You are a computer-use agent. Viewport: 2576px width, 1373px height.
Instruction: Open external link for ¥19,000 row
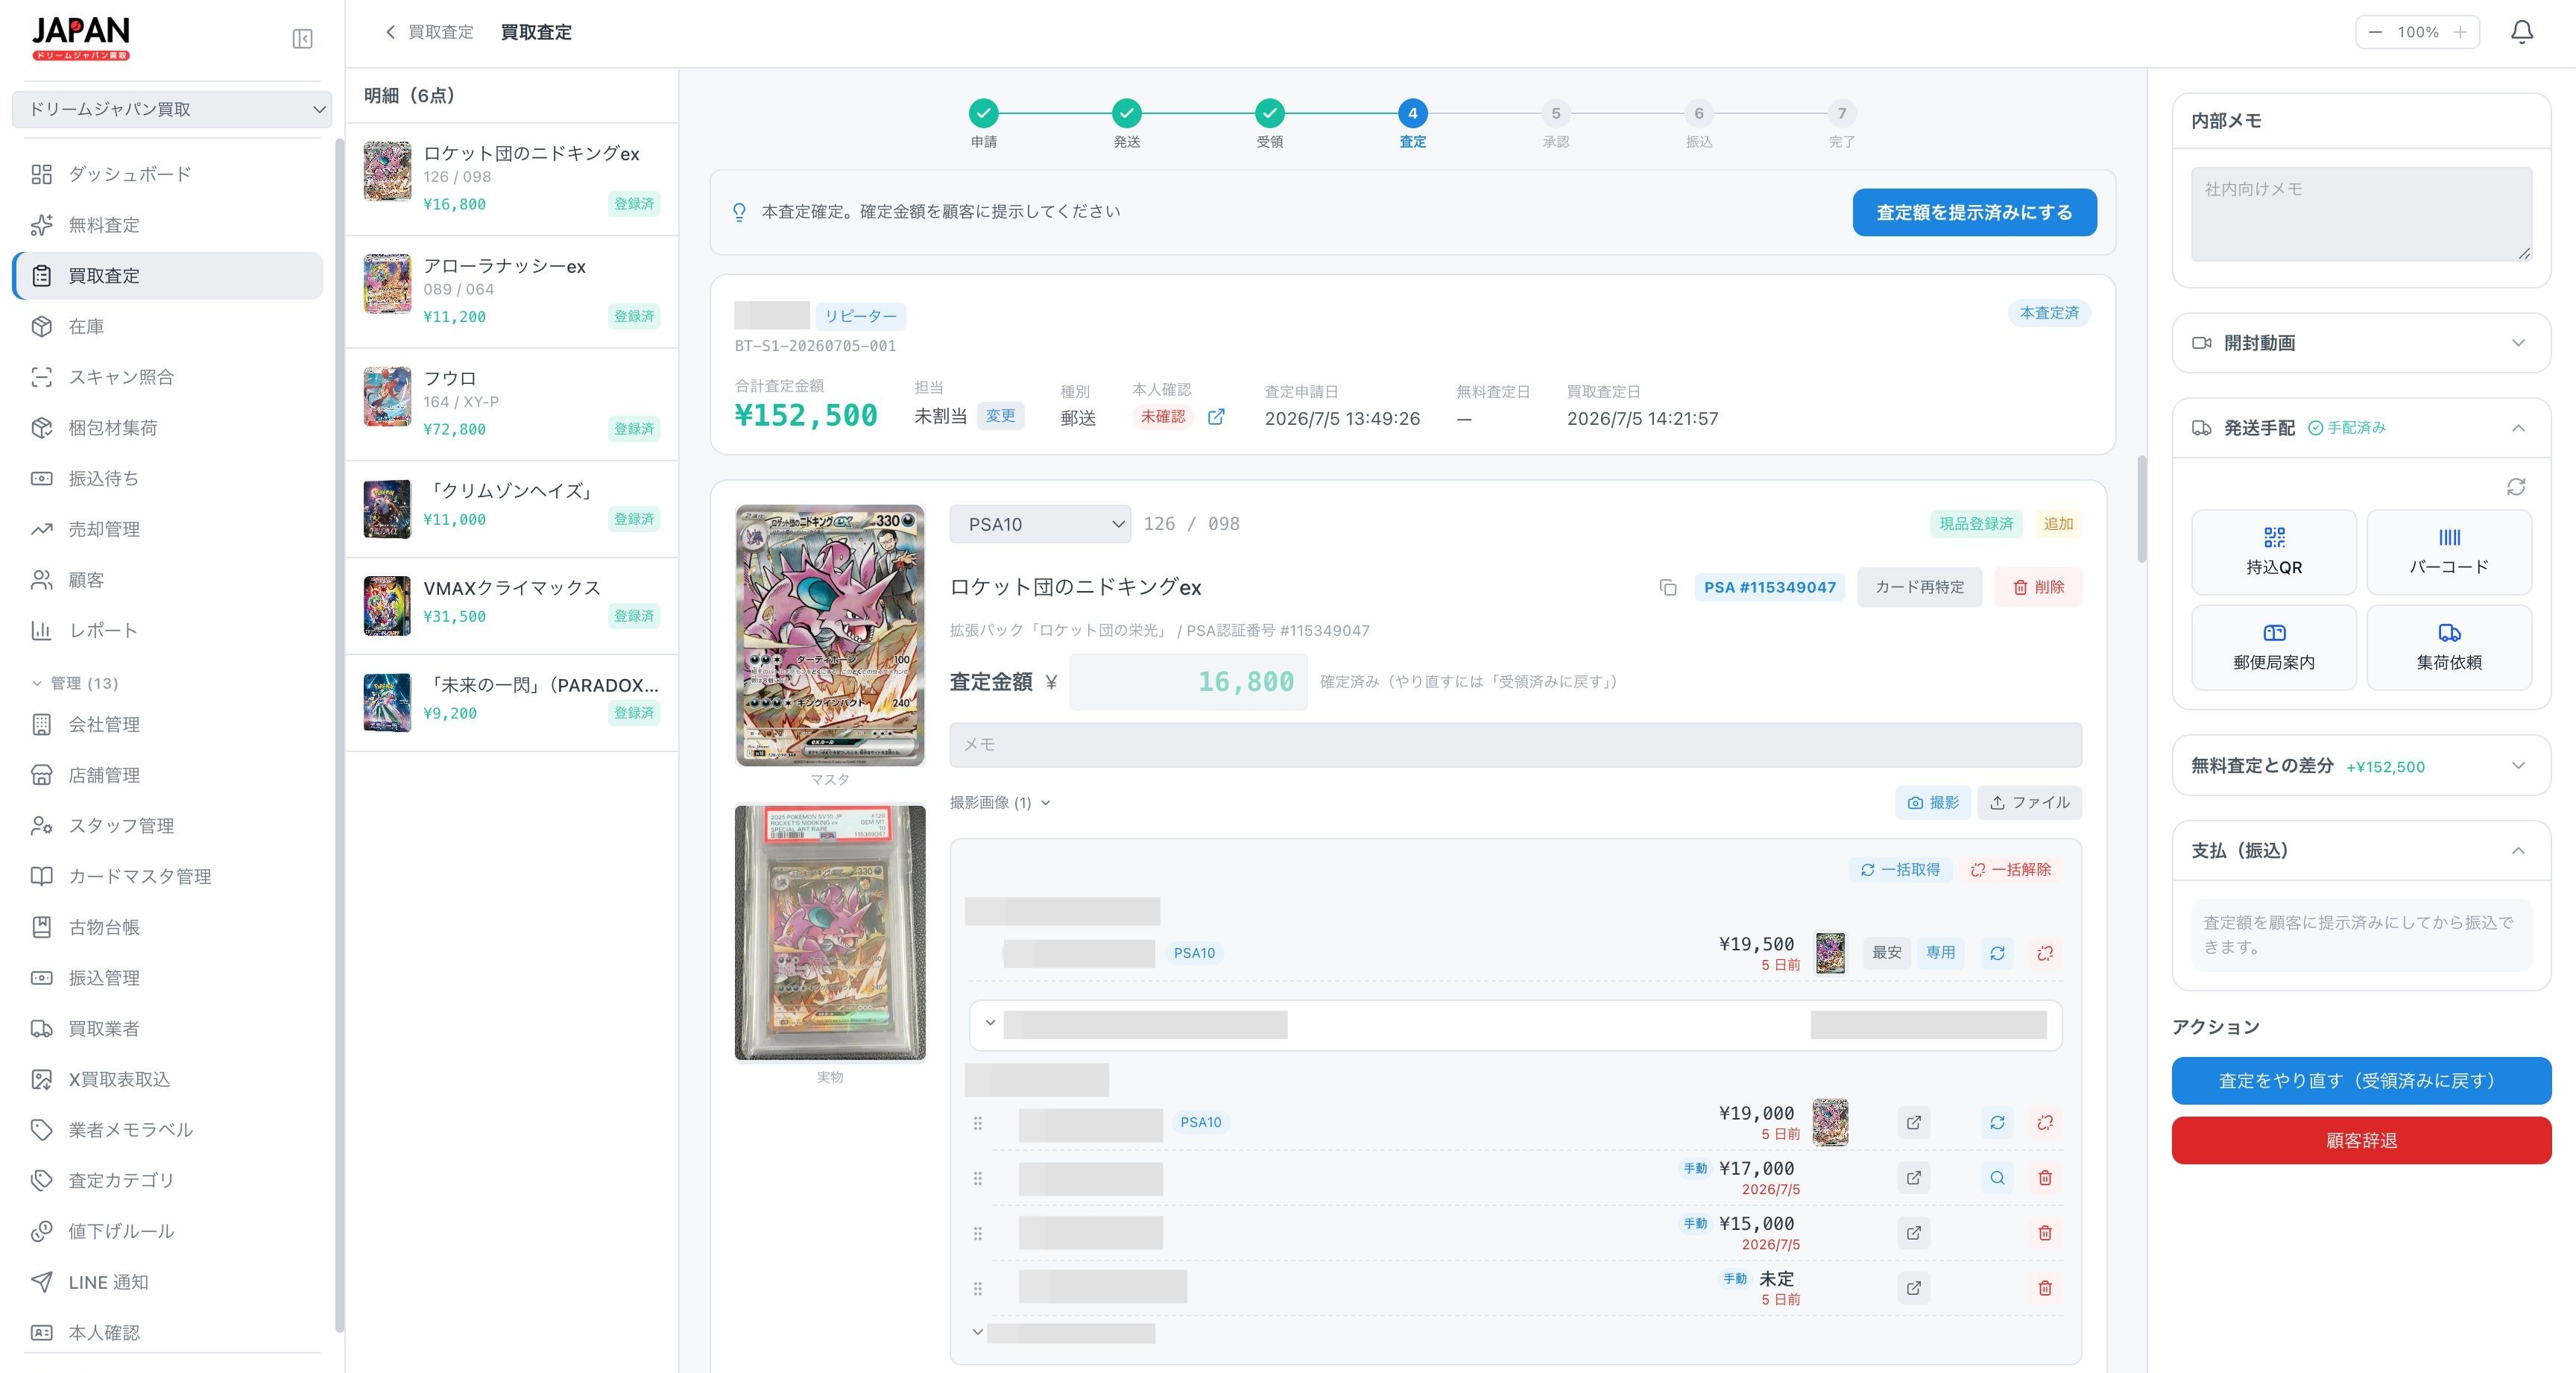1913,1122
